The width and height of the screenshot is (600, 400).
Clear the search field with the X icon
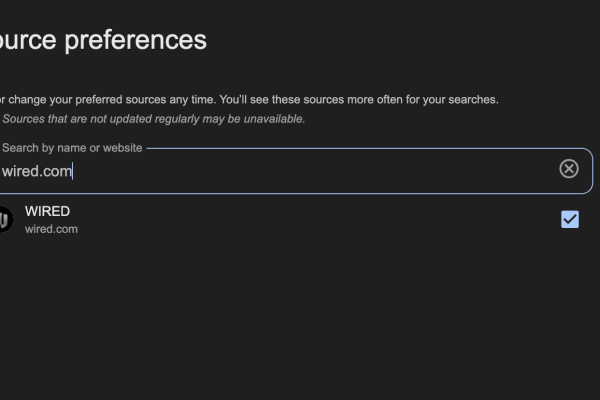pyautogui.click(x=569, y=169)
